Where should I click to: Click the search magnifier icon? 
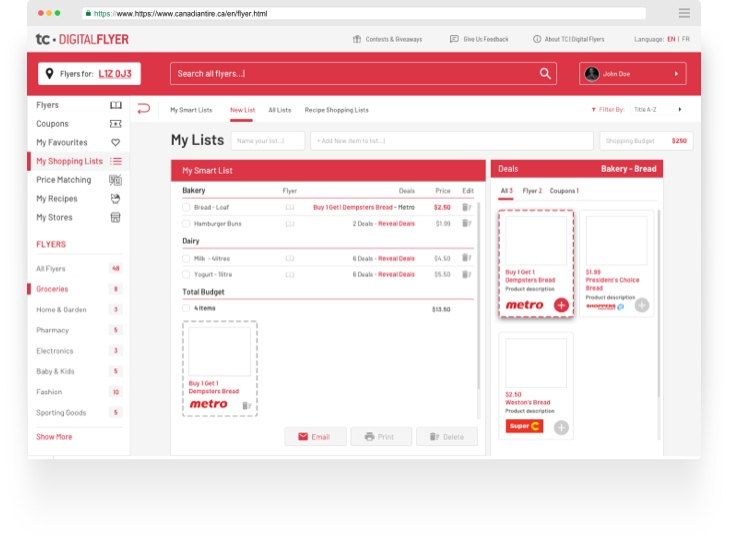545,74
